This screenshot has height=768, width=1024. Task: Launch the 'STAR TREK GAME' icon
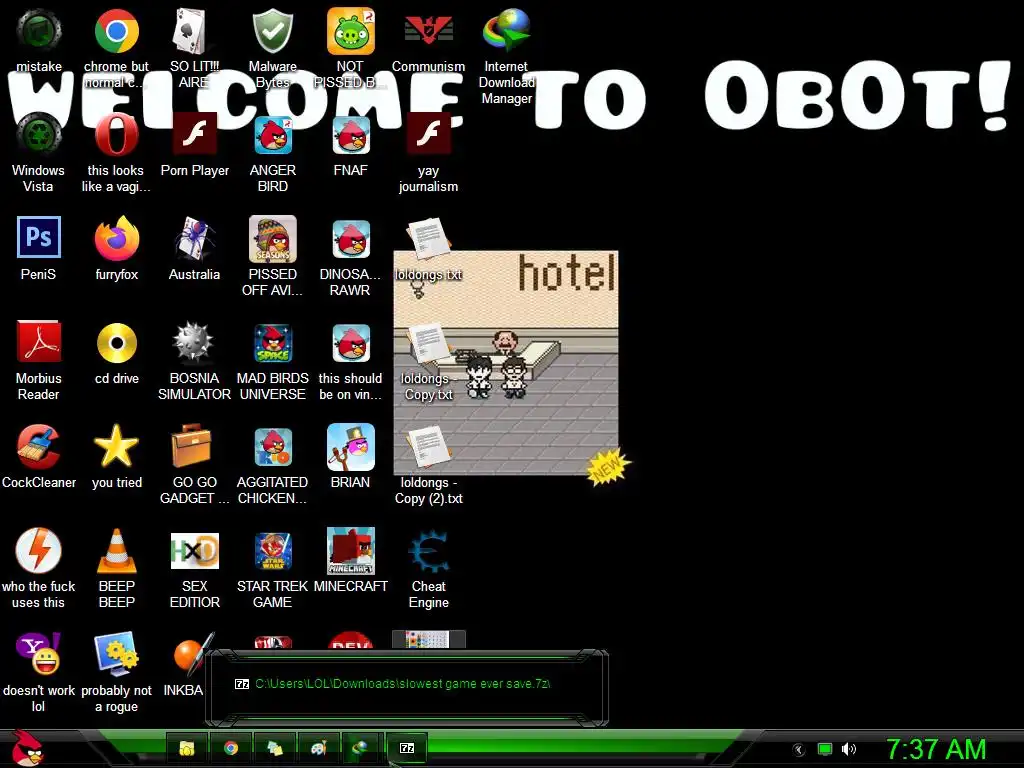[273, 551]
